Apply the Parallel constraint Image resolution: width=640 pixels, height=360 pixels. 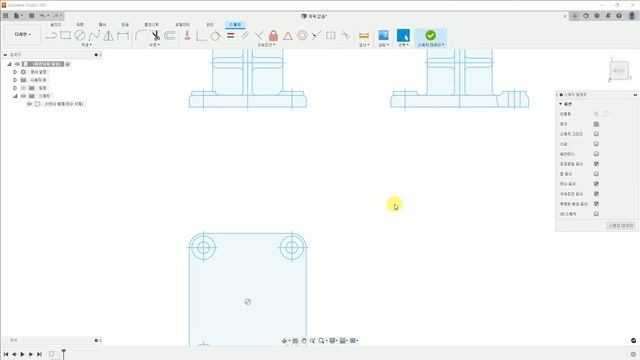(245, 36)
